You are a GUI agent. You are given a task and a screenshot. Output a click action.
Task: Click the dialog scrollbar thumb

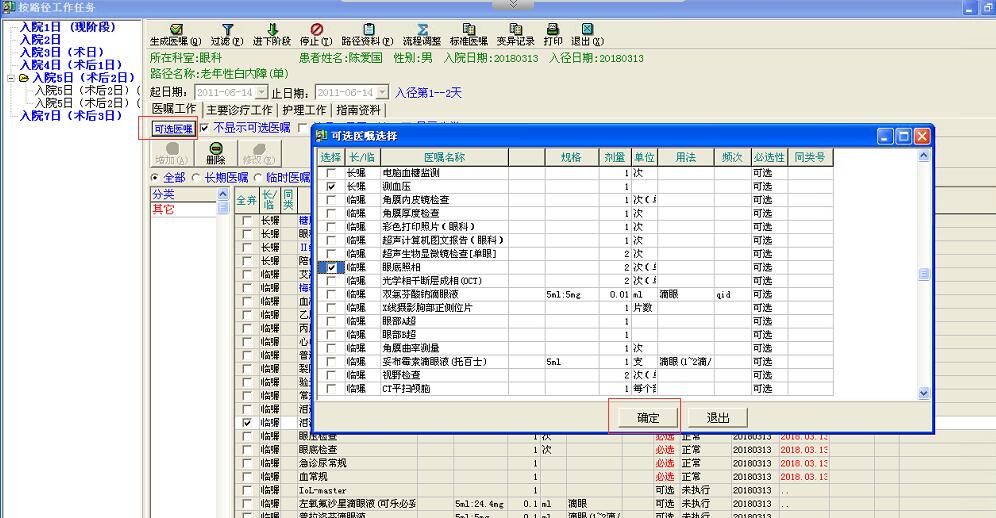pos(924,274)
